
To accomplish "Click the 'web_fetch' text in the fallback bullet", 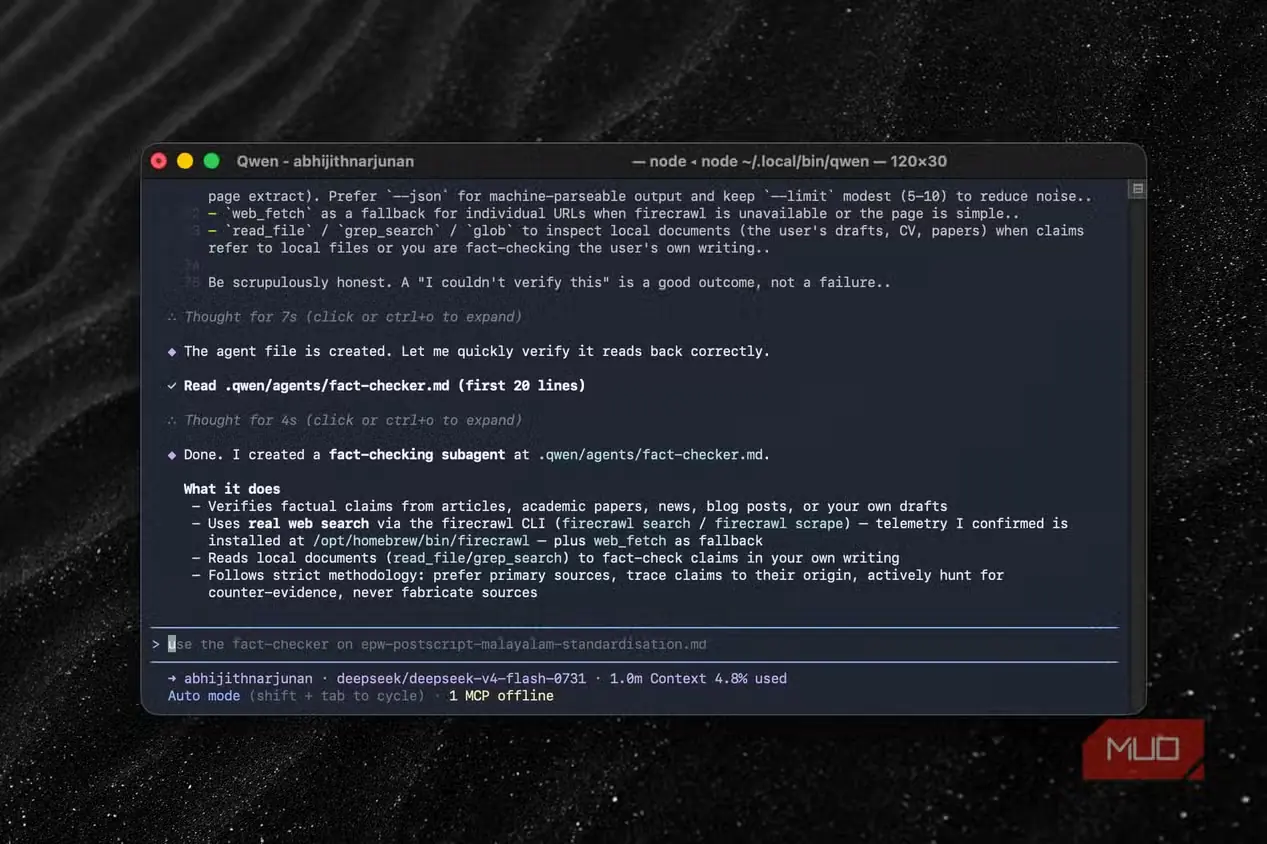I will pos(629,540).
